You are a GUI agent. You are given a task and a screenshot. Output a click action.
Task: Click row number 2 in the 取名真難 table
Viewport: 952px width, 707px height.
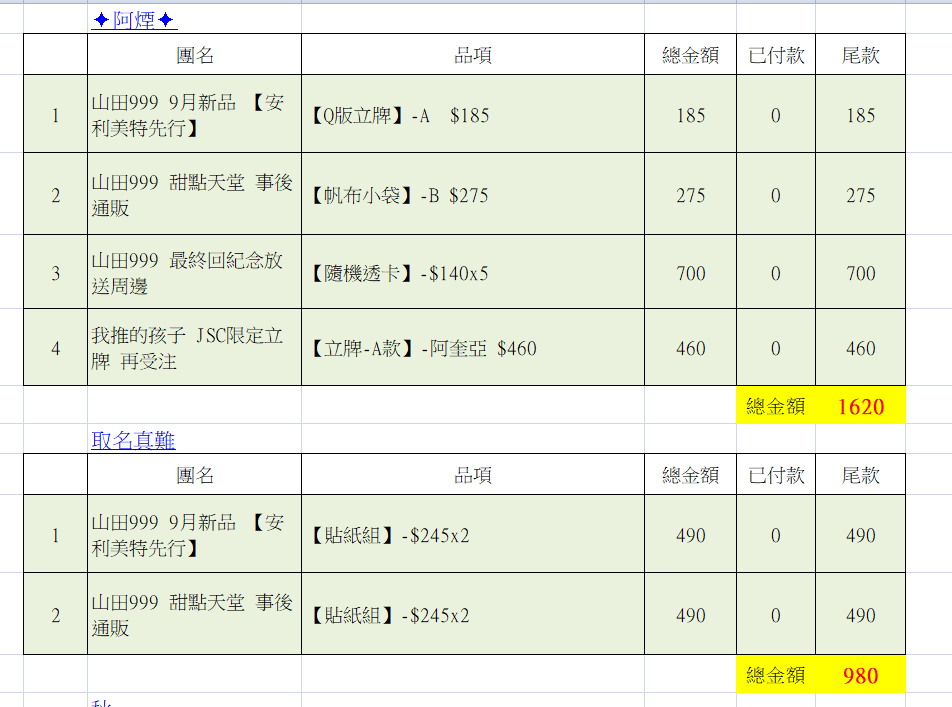(x=55, y=614)
